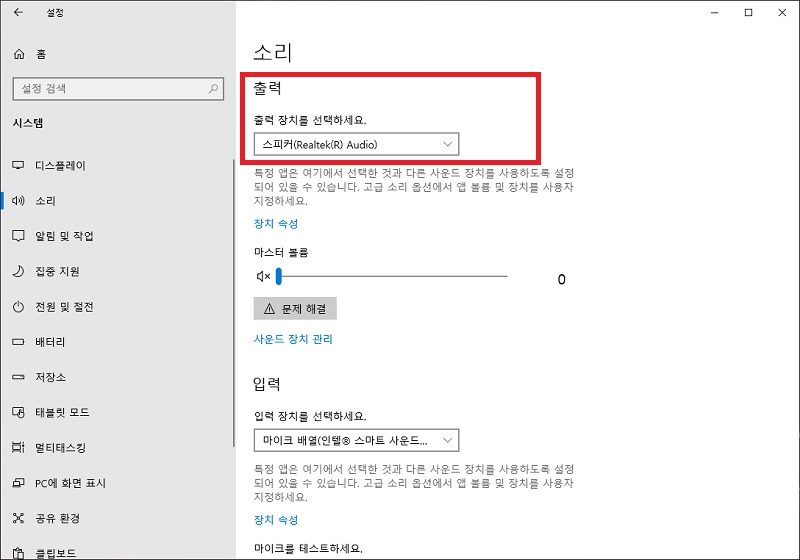Click the 홈 label in sidebar
This screenshot has width=800, height=560.
(41, 54)
